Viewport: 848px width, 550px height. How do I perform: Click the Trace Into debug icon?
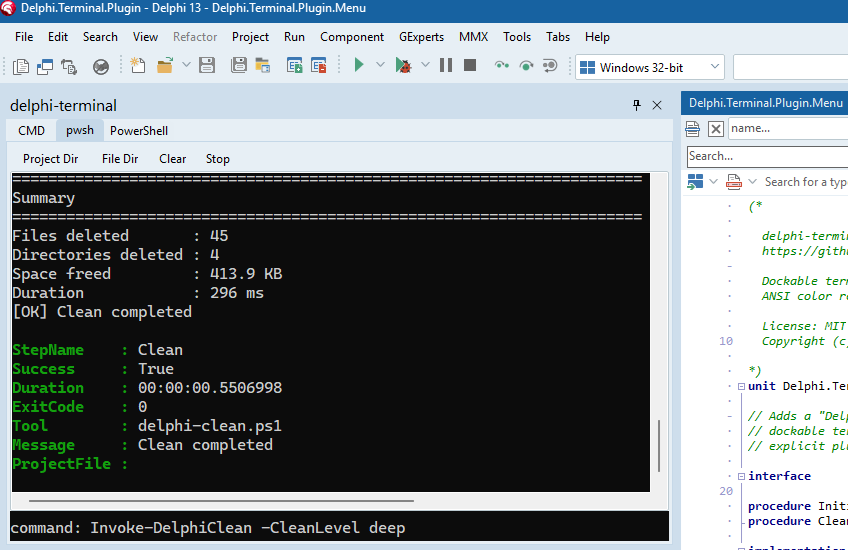click(x=502, y=65)
